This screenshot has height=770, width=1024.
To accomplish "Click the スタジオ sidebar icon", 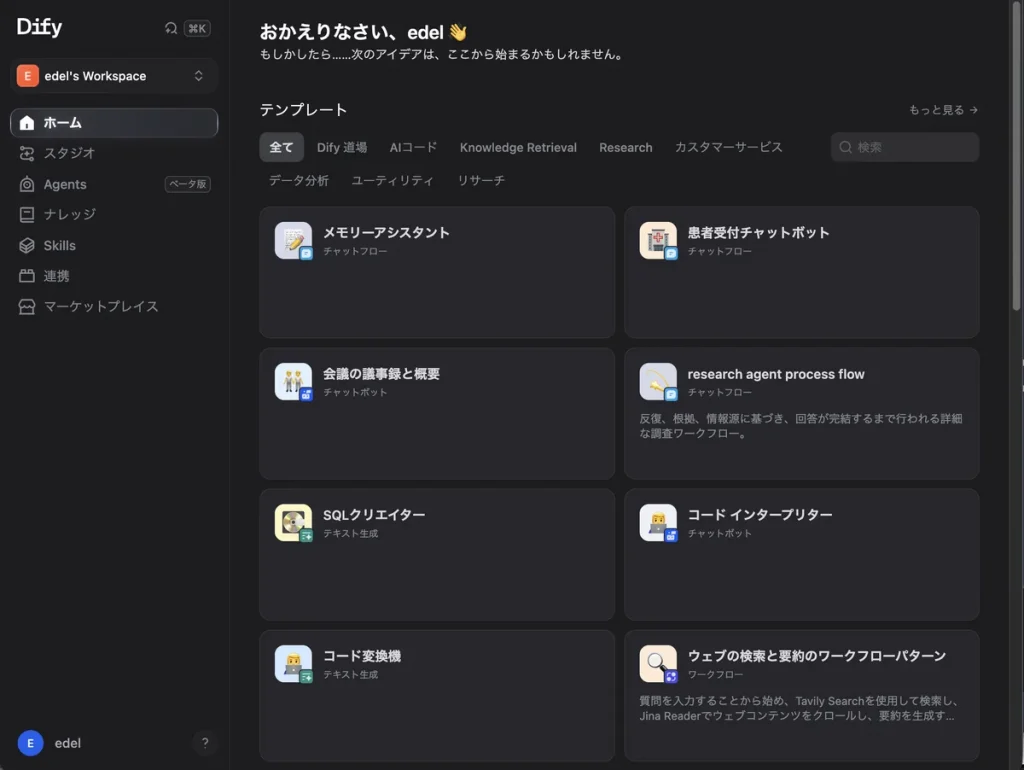I will point(27,153).
